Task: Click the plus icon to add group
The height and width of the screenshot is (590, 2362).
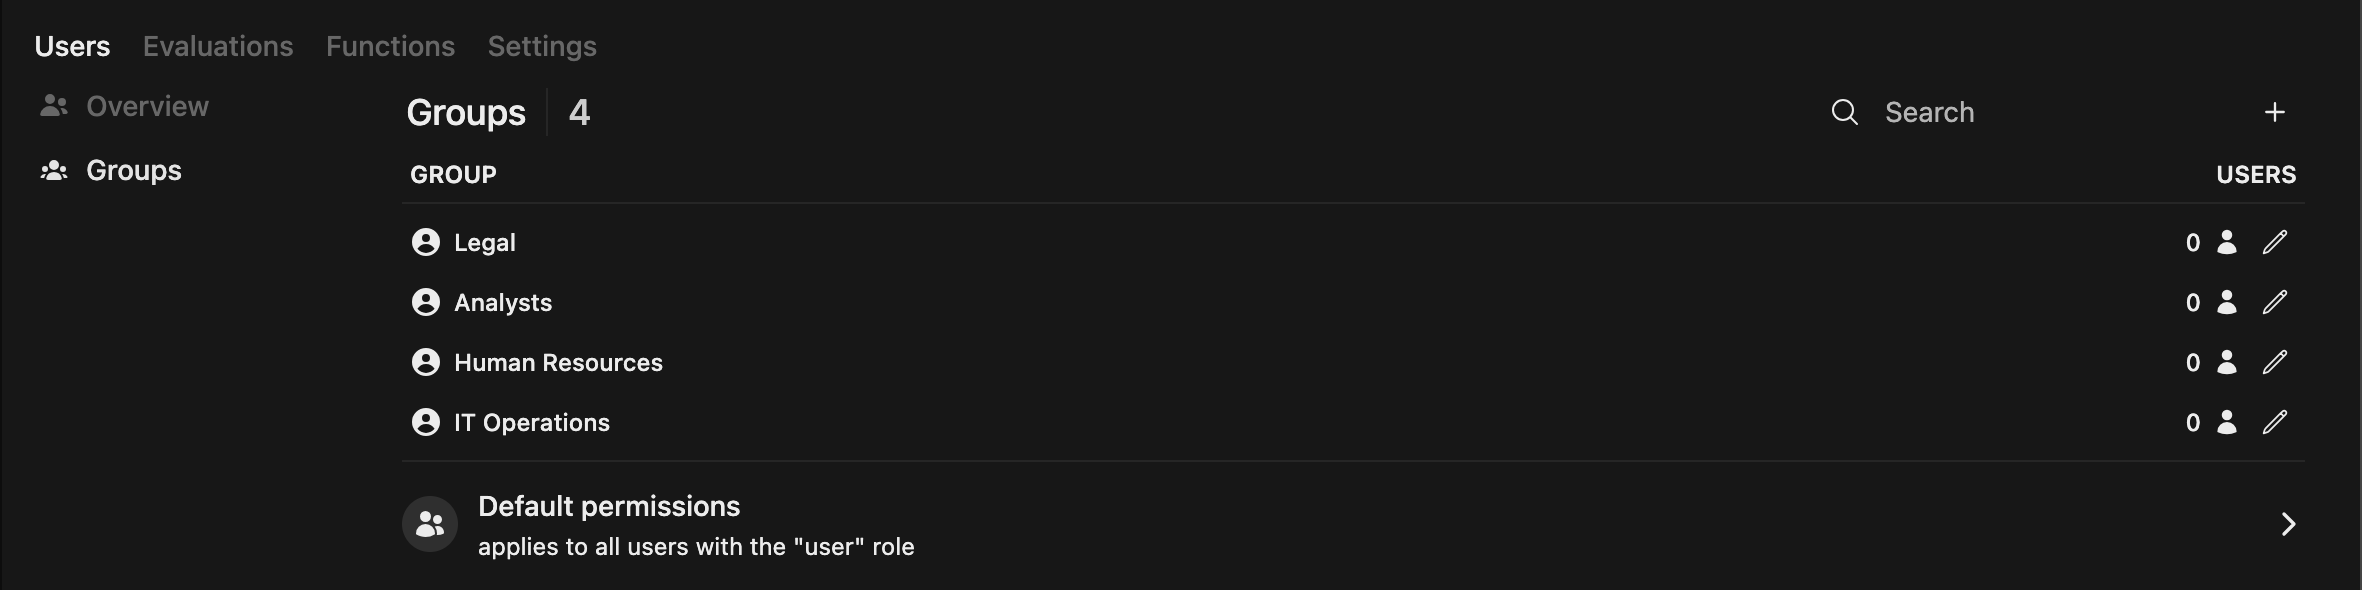Action: [2275, 112]
